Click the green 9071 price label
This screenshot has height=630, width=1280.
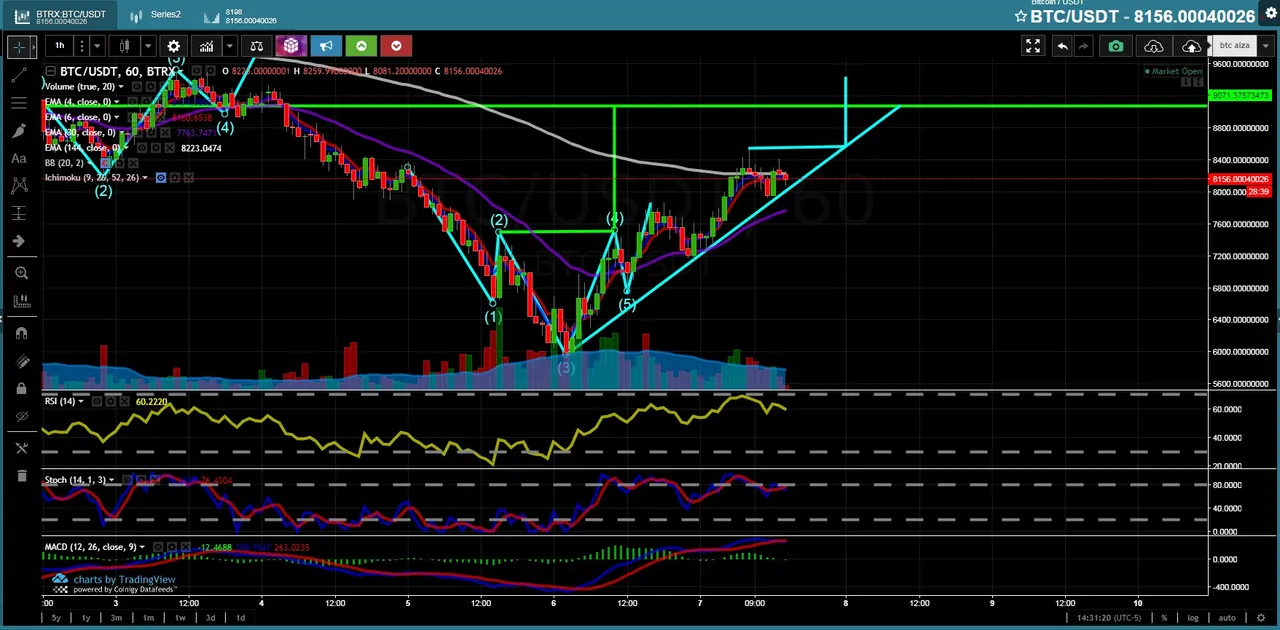click(x=1240, y=96)
